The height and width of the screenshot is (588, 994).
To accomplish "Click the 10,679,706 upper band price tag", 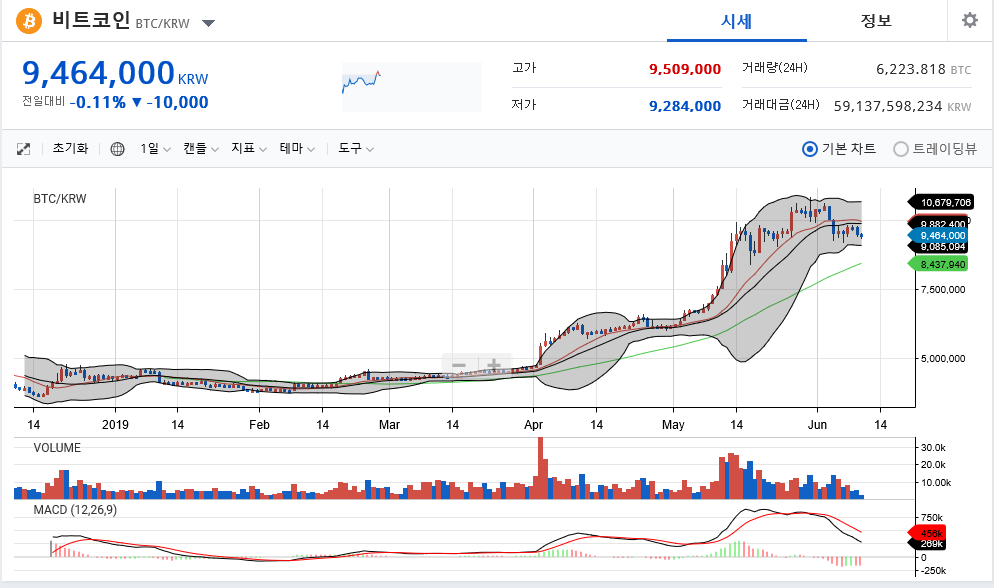I will tap(942, 203).
